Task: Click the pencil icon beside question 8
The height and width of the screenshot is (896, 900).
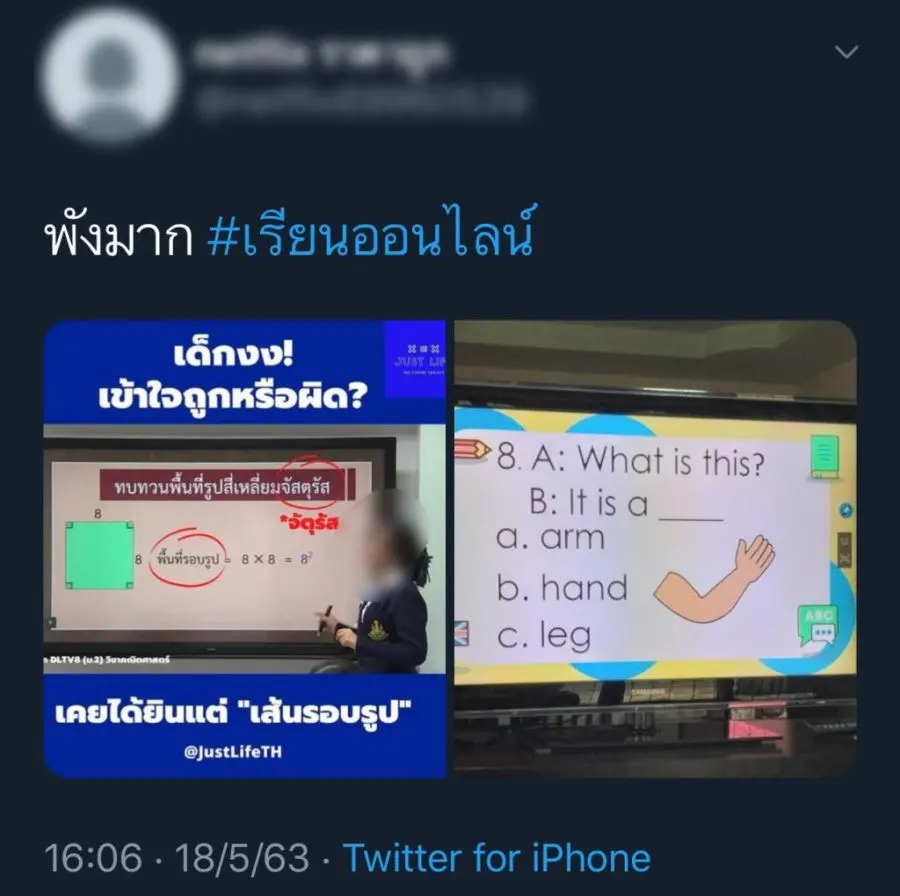Action: click(473, 450)
